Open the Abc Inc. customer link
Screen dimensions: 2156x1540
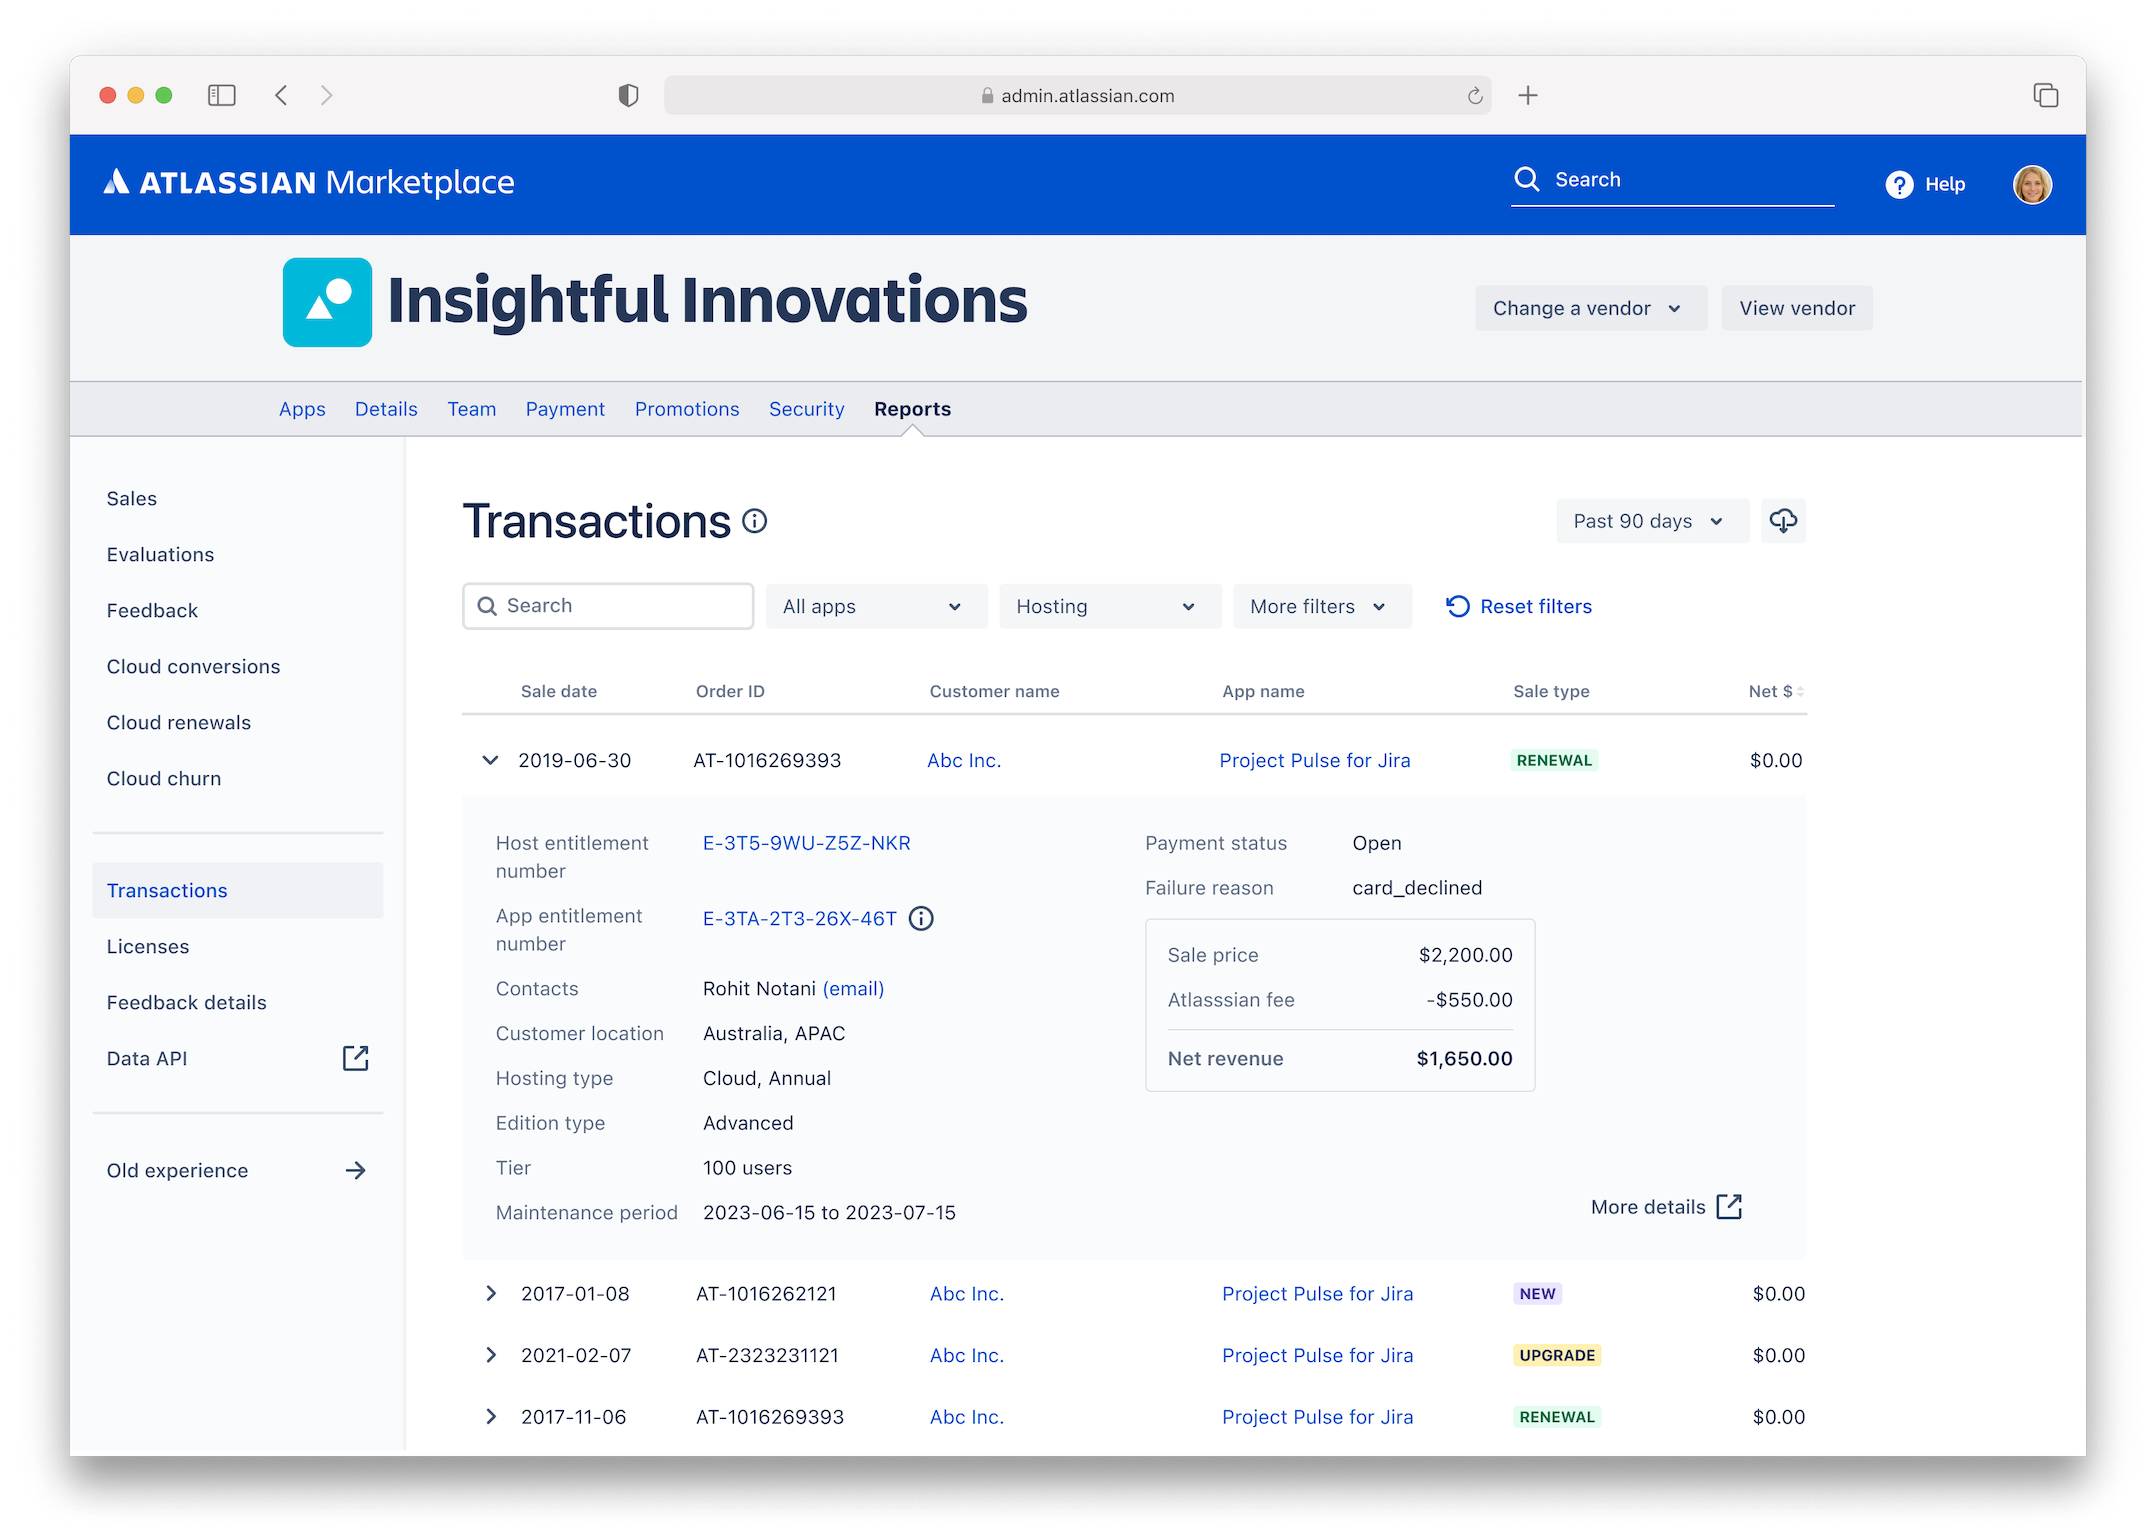[963, 760]
